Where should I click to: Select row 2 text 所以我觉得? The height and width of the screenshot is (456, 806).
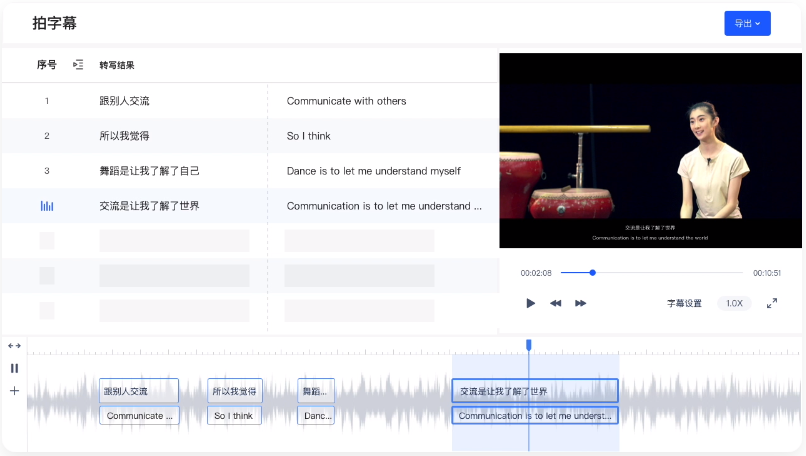124,136
